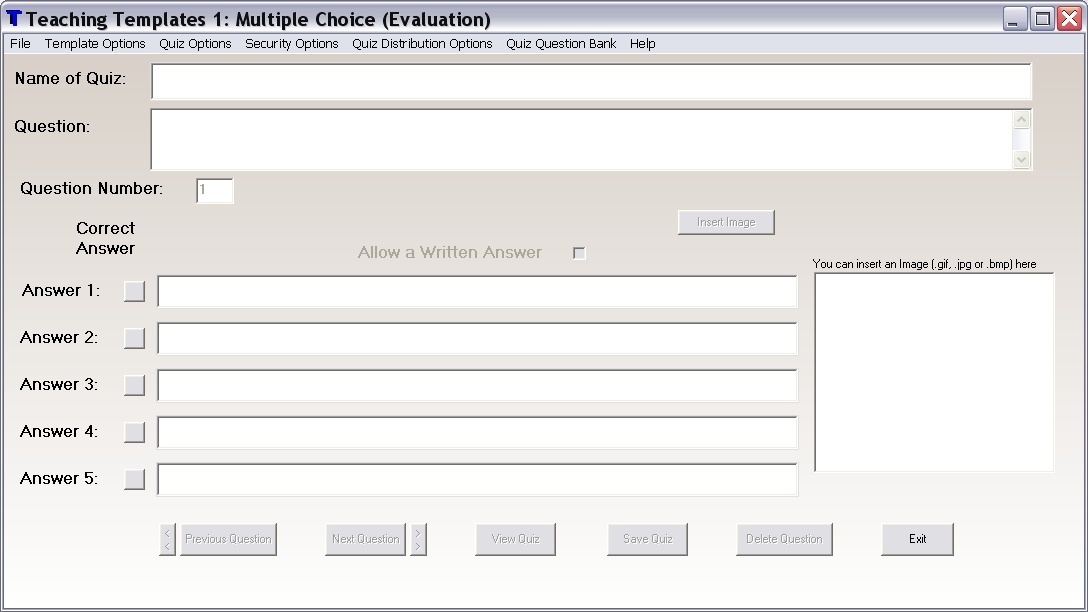1088x612 pixels.
Task: Close the Teaching Templates window
Action: pos(1069,19)
